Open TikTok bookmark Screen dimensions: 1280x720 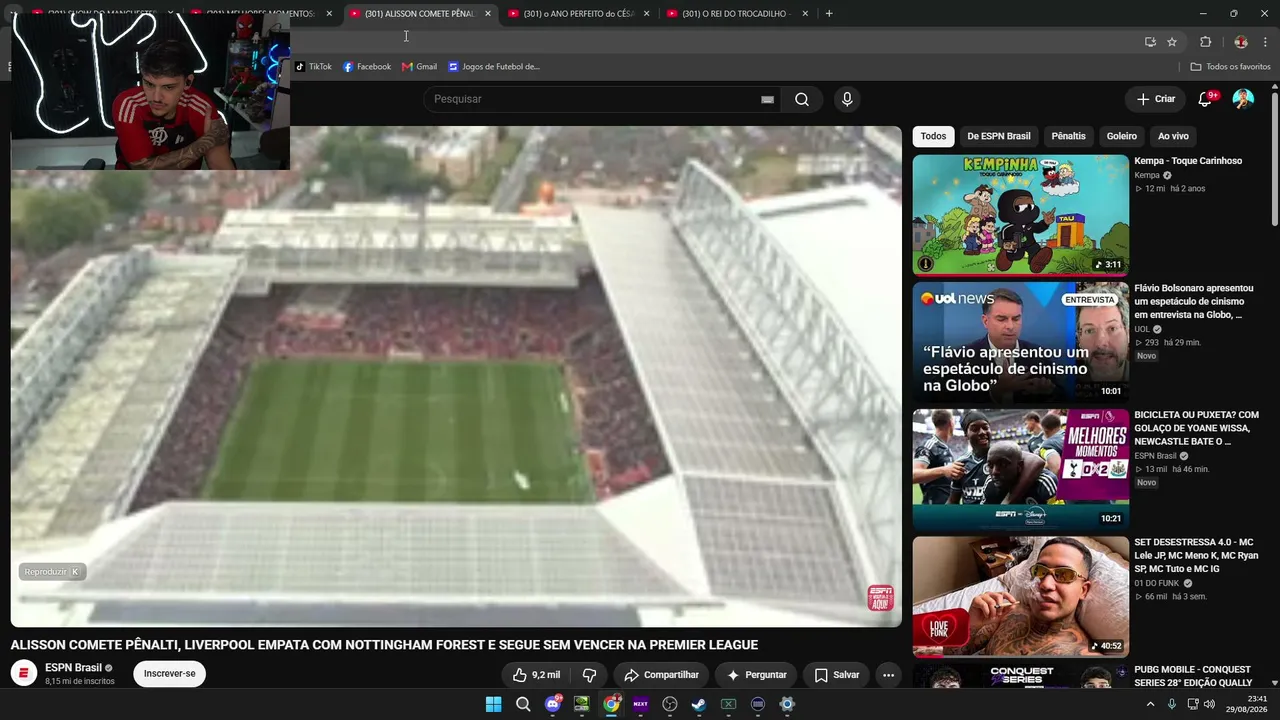tap(313, 67)
